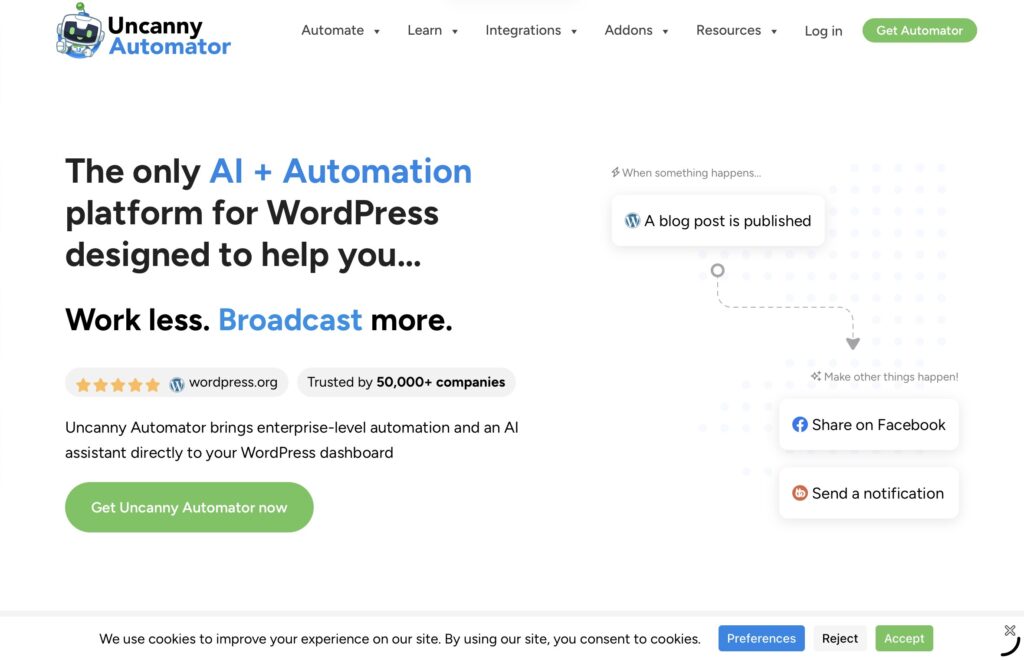Open the Addons menu
The image size is (1024, 660).
(628, 30)
